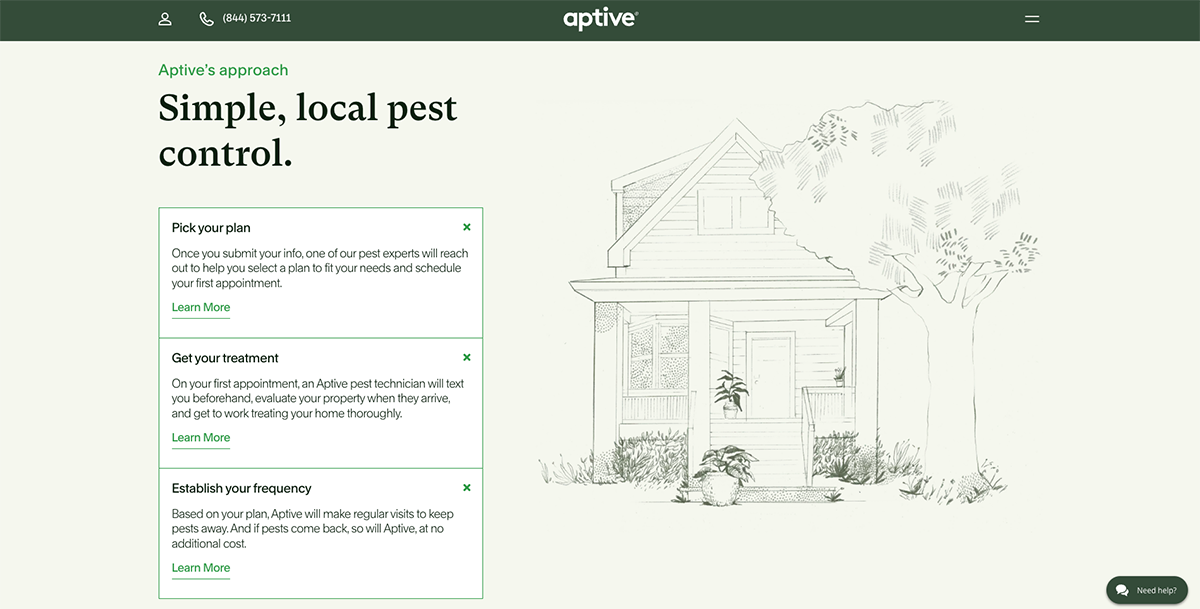Collapse the Pick your plan section

coord(467,227)
